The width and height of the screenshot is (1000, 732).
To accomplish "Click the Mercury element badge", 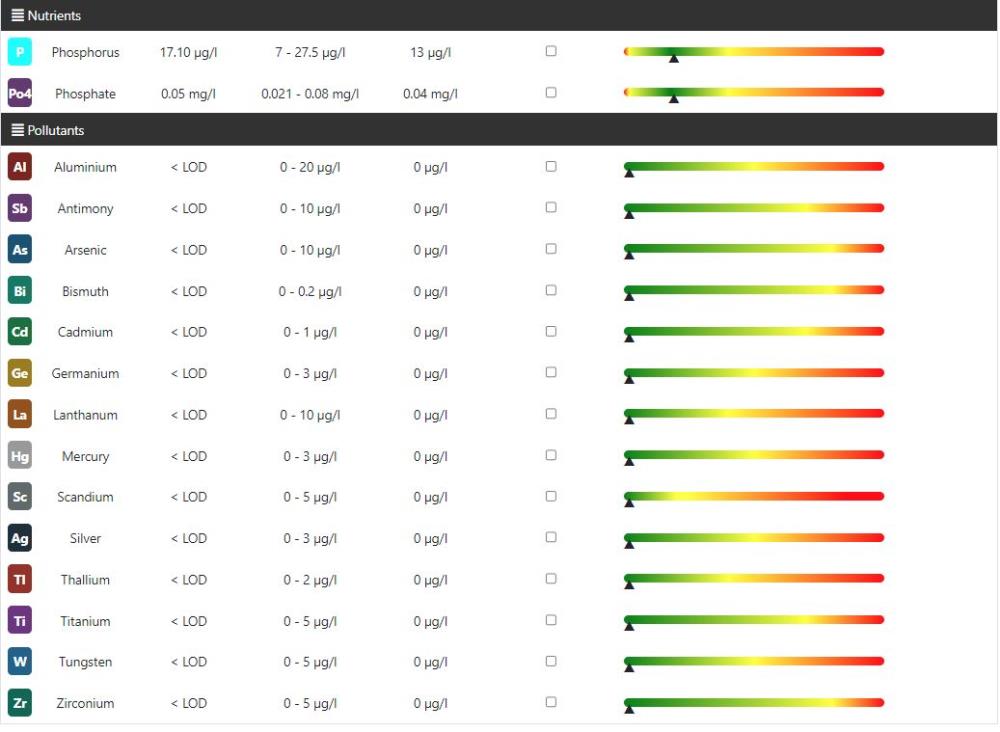I will pos(19,455).
